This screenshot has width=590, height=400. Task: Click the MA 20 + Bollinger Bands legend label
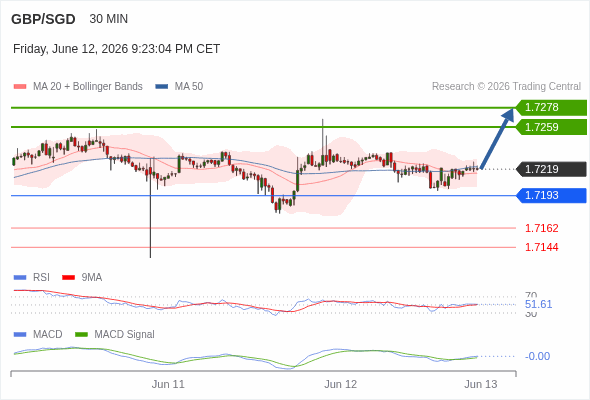88,87
